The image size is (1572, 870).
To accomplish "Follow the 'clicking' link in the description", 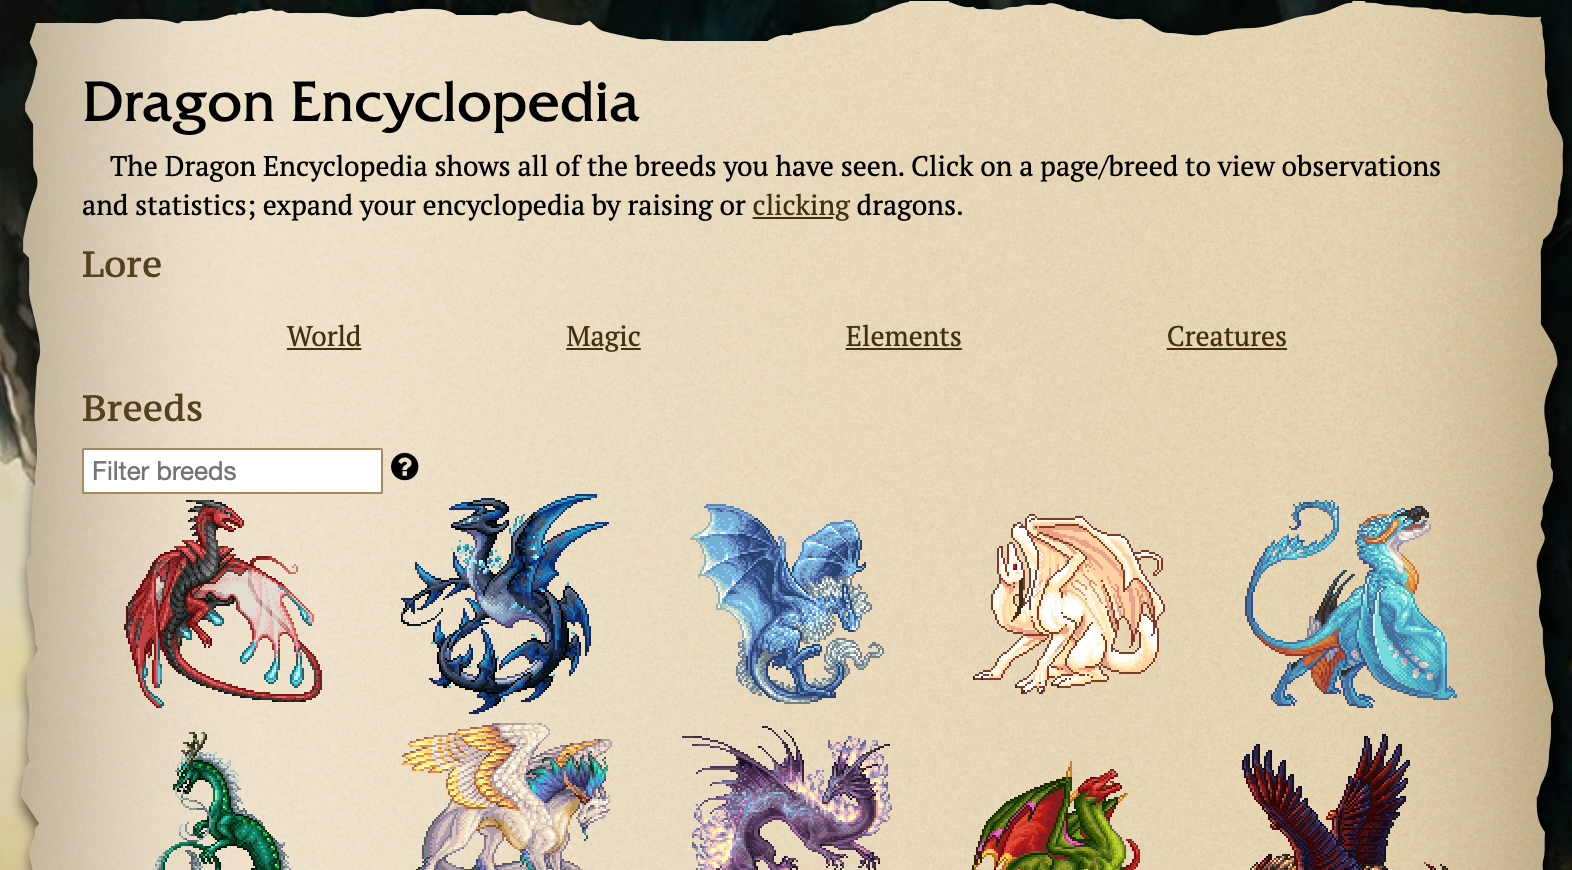I will pos(801,205).
